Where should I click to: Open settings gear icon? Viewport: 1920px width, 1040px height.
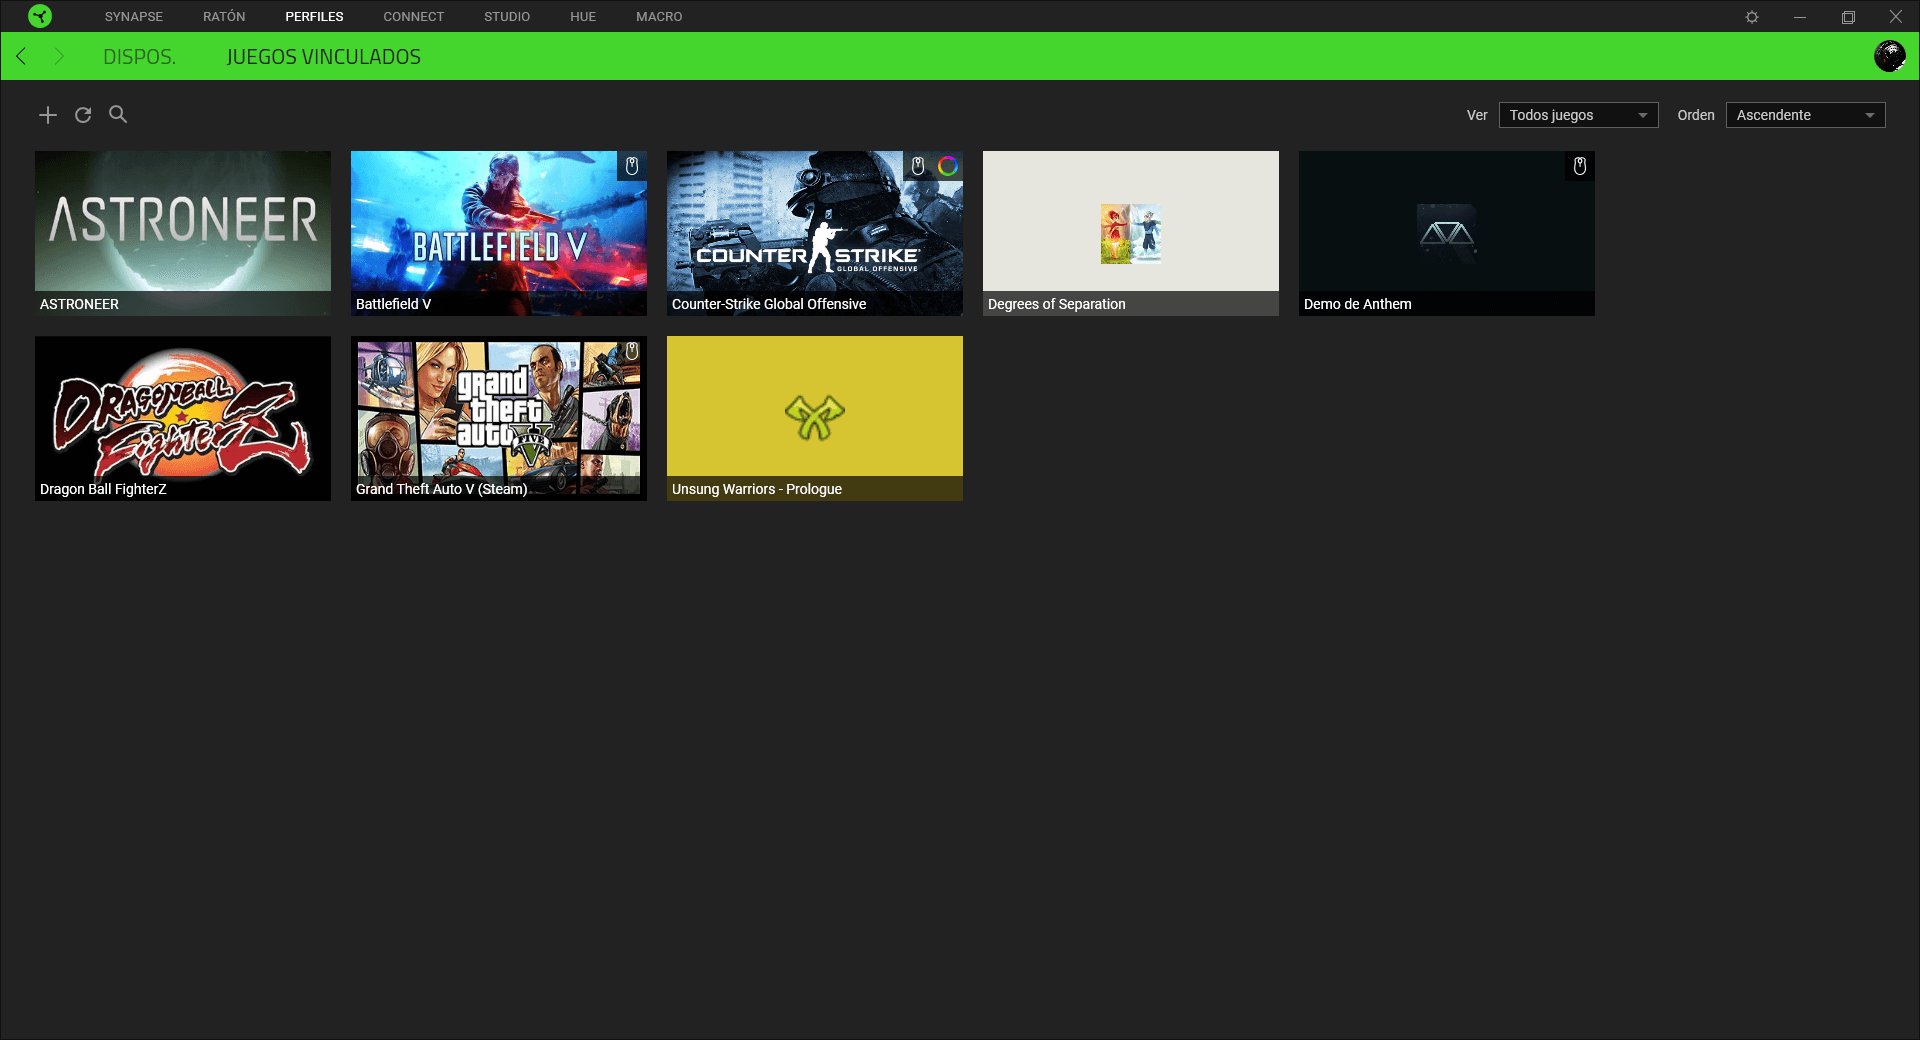pyautogui.click(x=1752, y=17)
